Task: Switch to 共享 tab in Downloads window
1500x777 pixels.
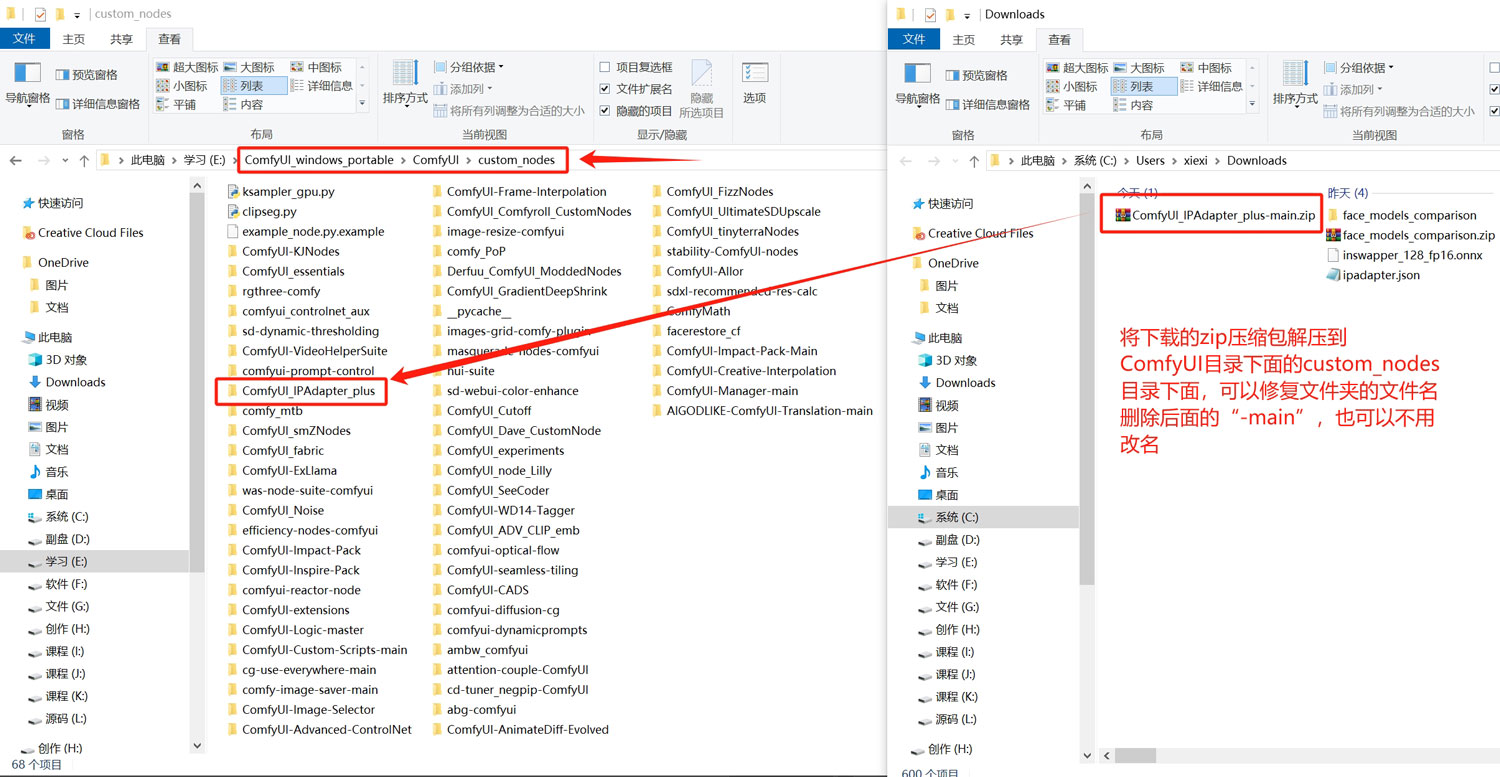Action: coord(1011,40)
